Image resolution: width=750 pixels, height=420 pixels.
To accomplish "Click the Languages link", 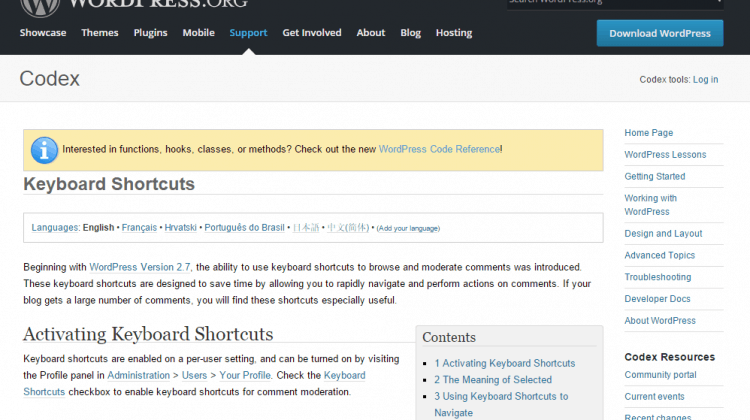I will (55, 227).
